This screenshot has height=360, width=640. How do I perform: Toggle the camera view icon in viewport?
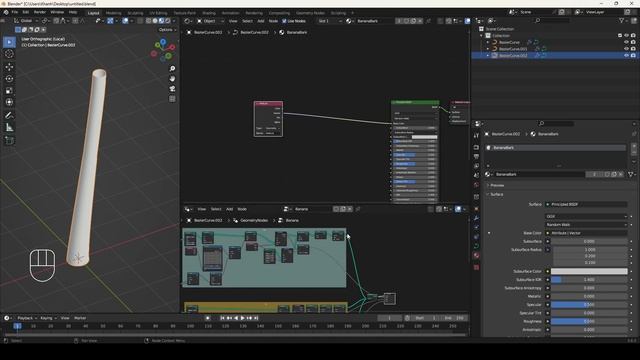click(x=172, y=89)
